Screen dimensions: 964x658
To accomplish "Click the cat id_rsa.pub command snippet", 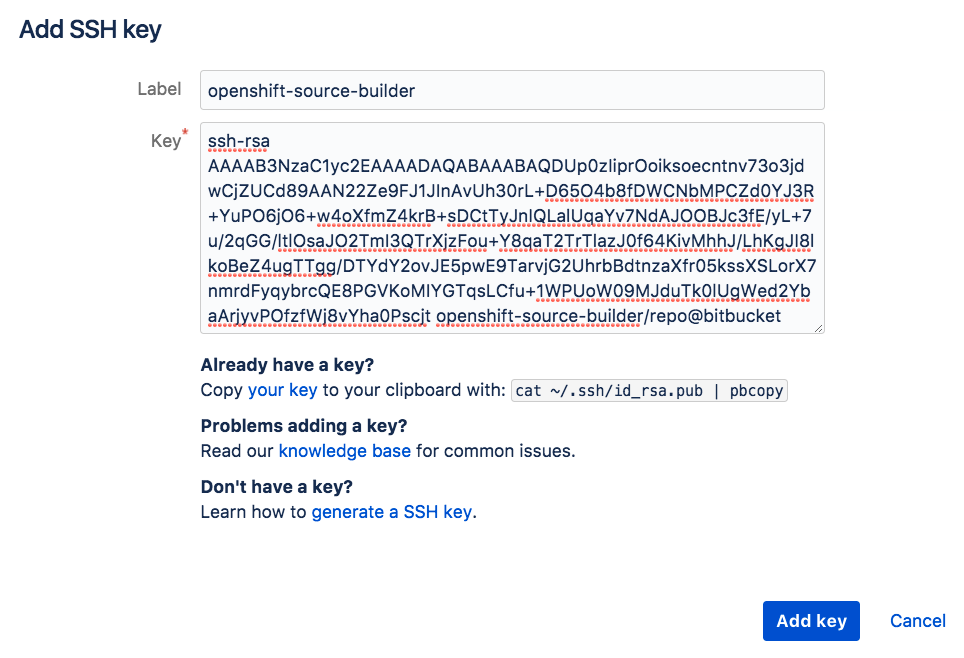I will [x=650, y=391].
